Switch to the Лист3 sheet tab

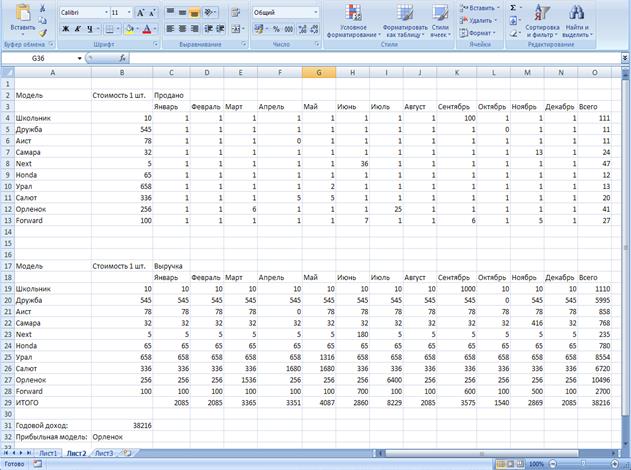(103, 453)
